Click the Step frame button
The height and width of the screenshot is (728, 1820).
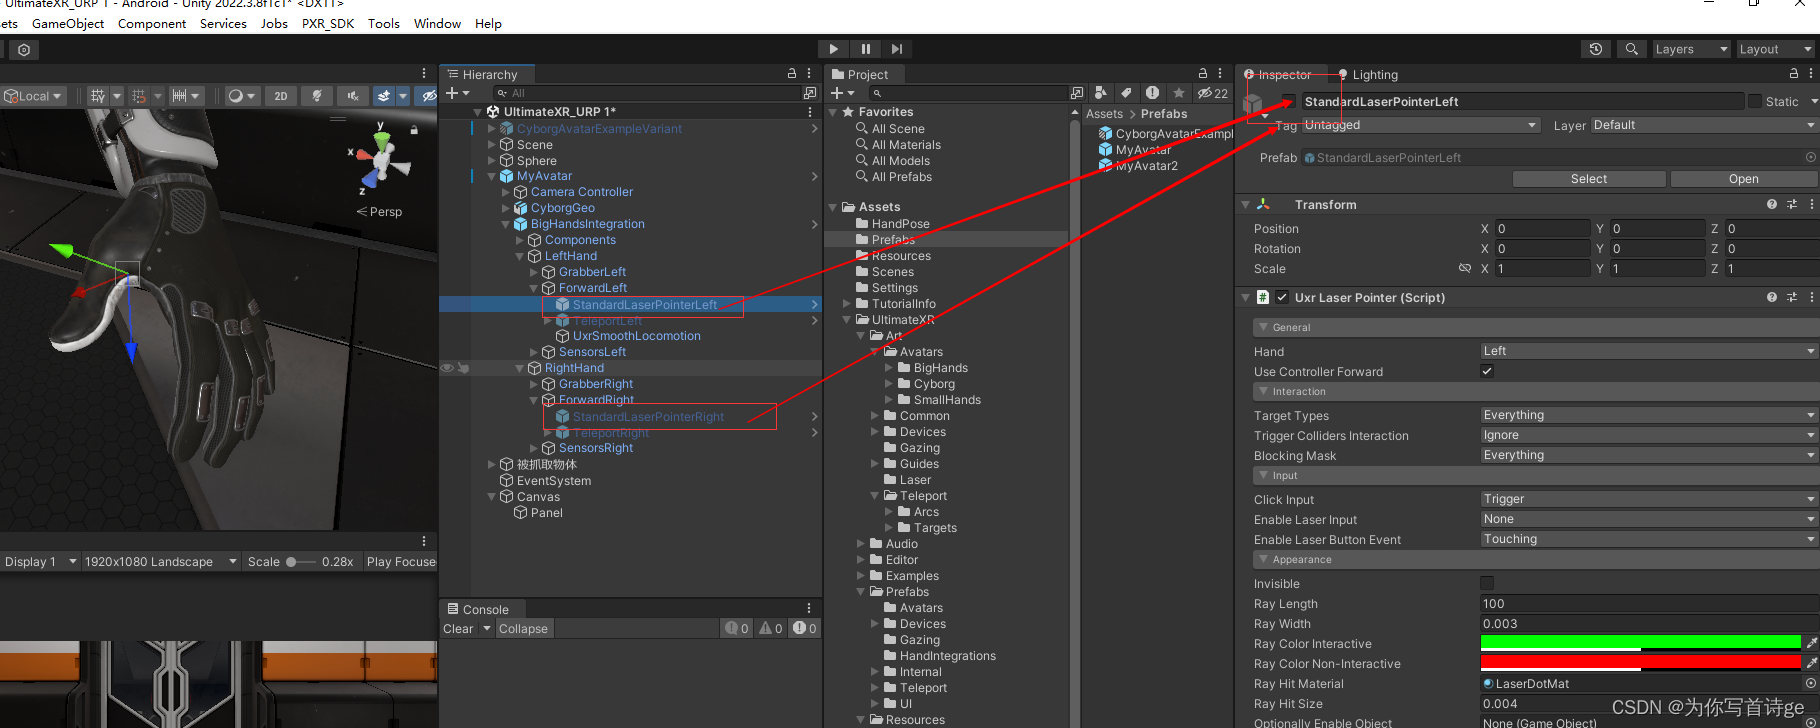coord(897,49)
